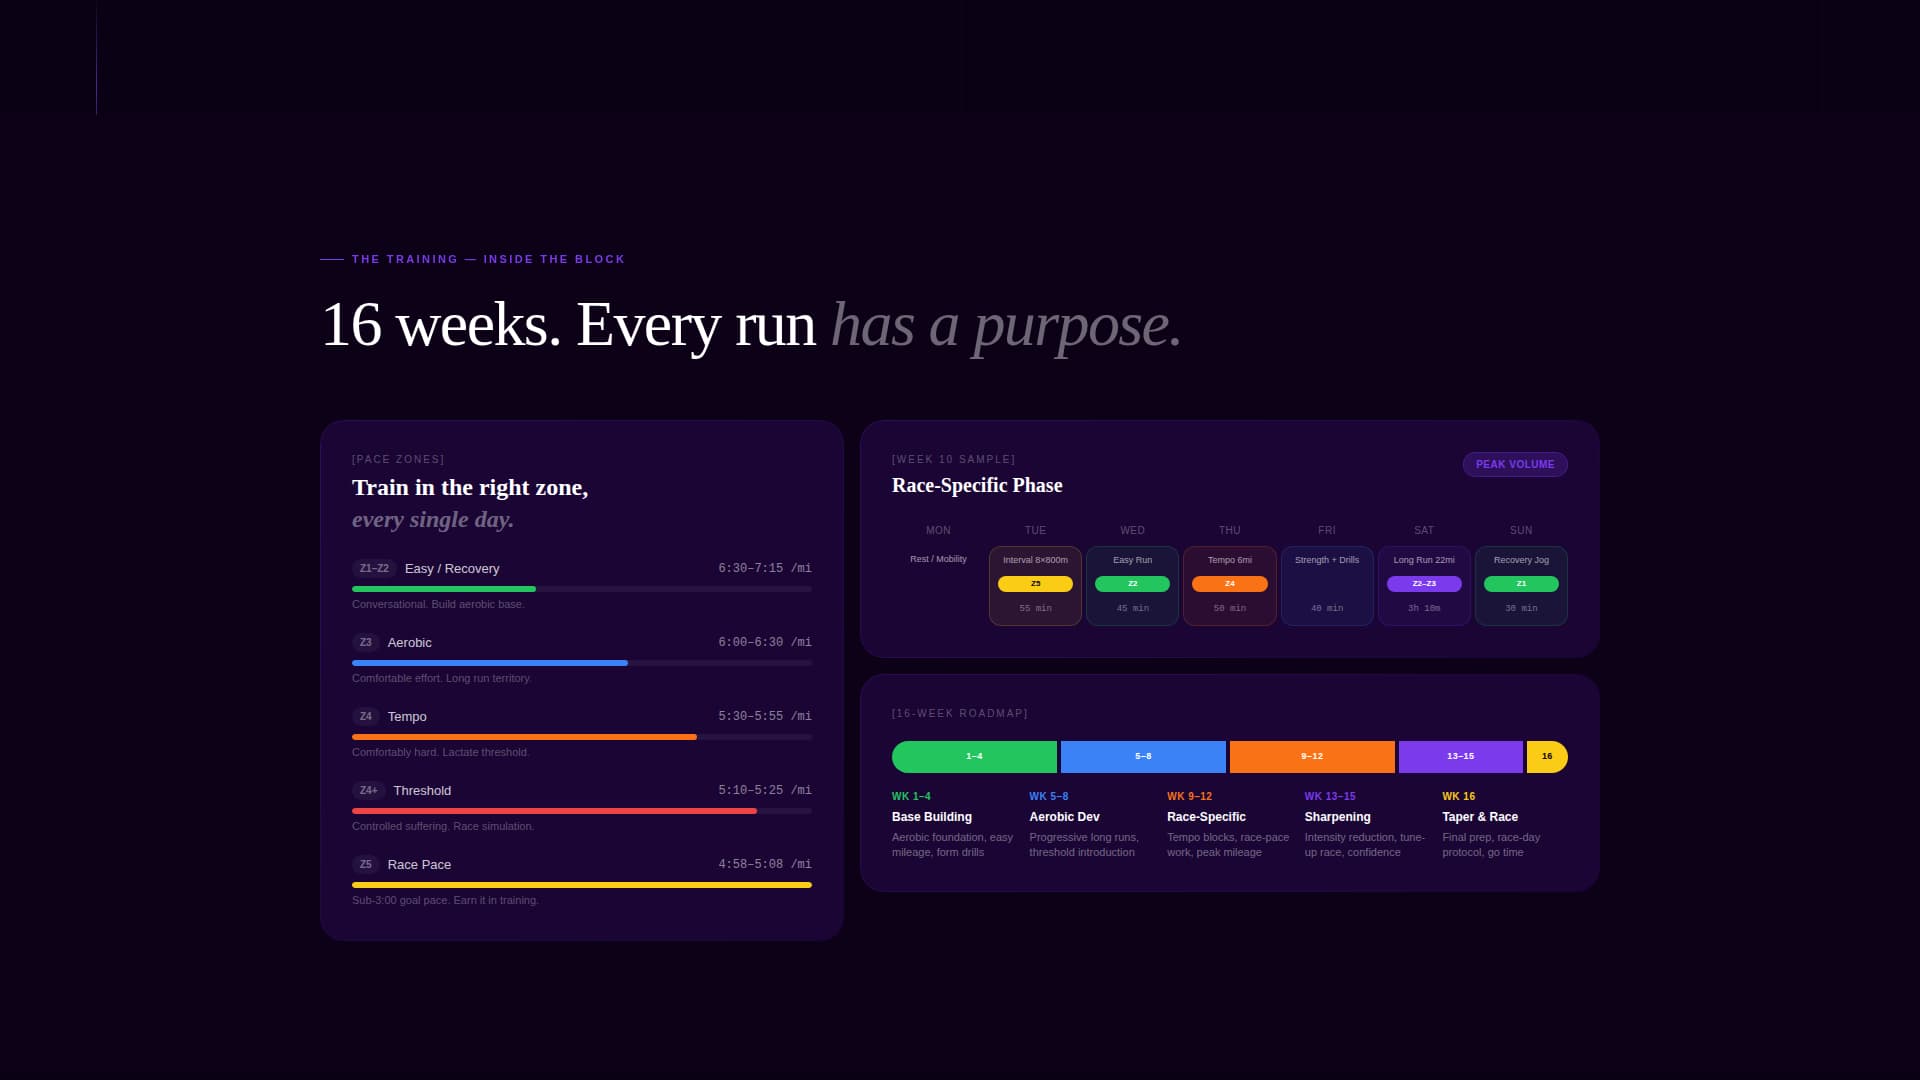Image resolution: width=1920 pixels, height=1080 pixels.
Task: Click the green Z2 pill in Wednesday card
Action: click(1132, 584)
